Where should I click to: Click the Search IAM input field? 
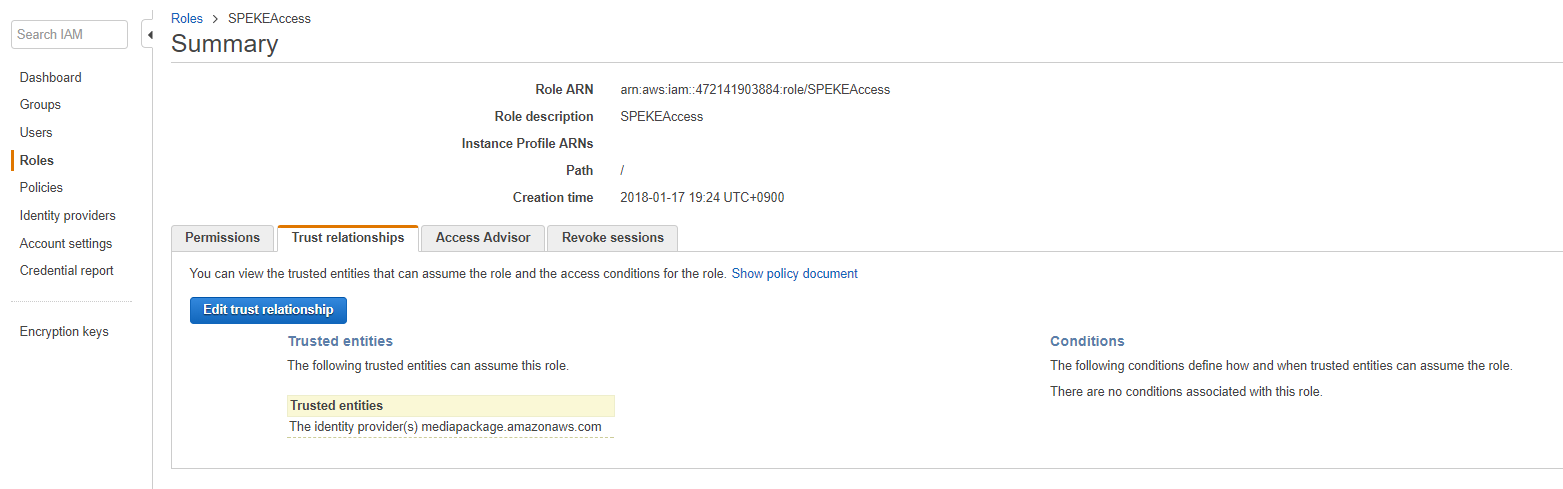coord(69,34)
